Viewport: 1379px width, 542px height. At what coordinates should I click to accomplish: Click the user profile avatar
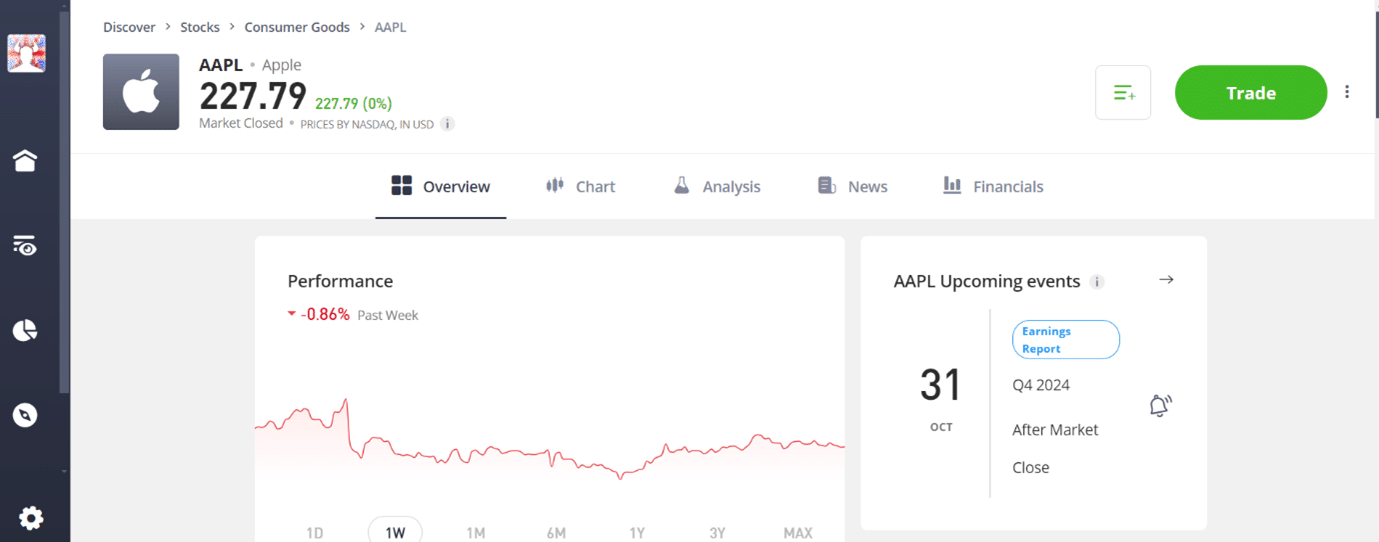[27, 52]
